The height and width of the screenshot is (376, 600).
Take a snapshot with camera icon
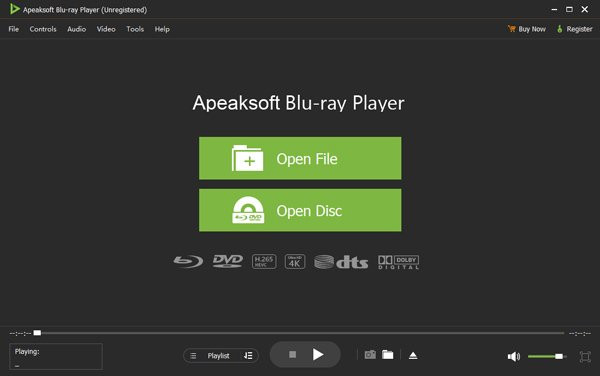coord(370,355)
